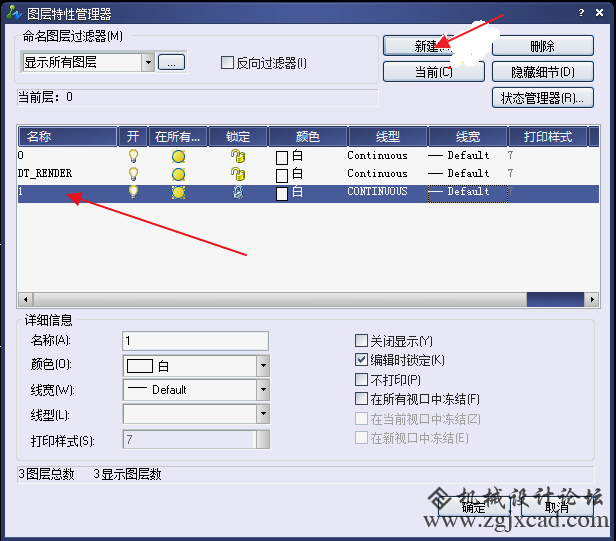The width and height of the screenshot is (616, 541).
Task: Set the layer as Current (C)
Action: 434,72
